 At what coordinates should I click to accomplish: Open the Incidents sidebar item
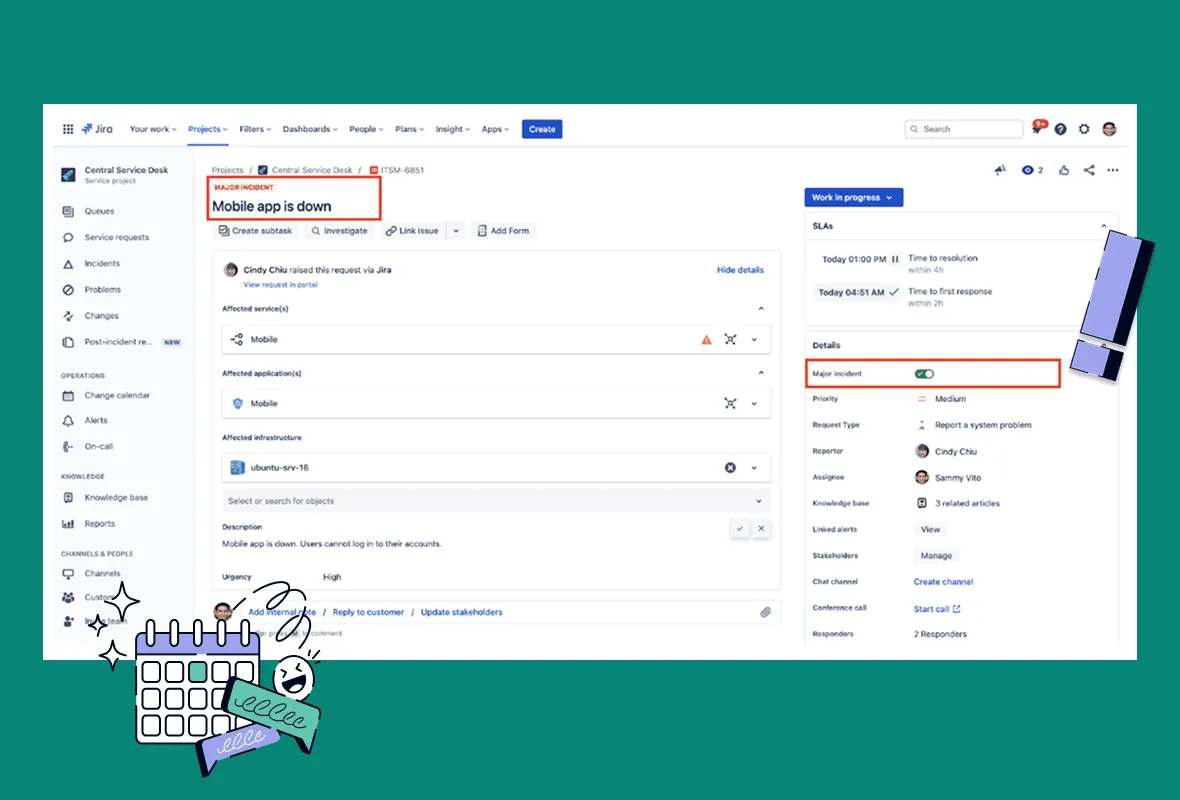(101, 264)
